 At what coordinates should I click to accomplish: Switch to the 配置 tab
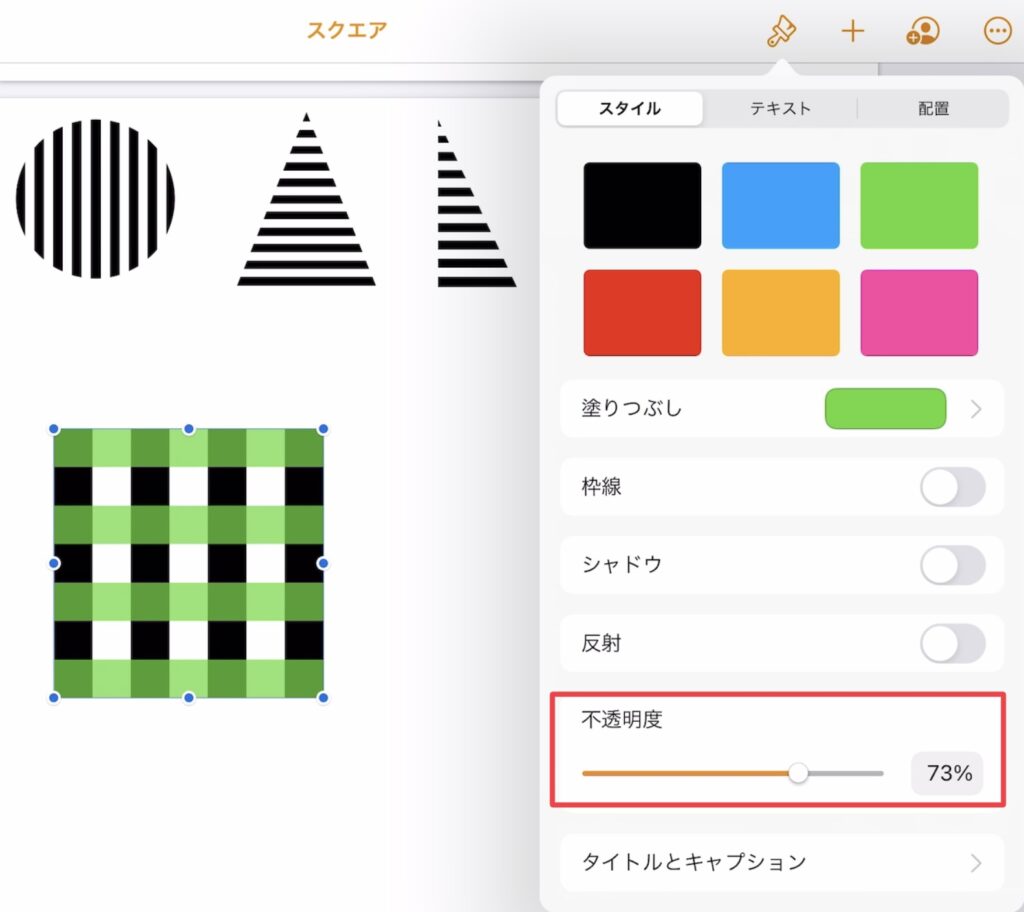(x=933, y=108)
